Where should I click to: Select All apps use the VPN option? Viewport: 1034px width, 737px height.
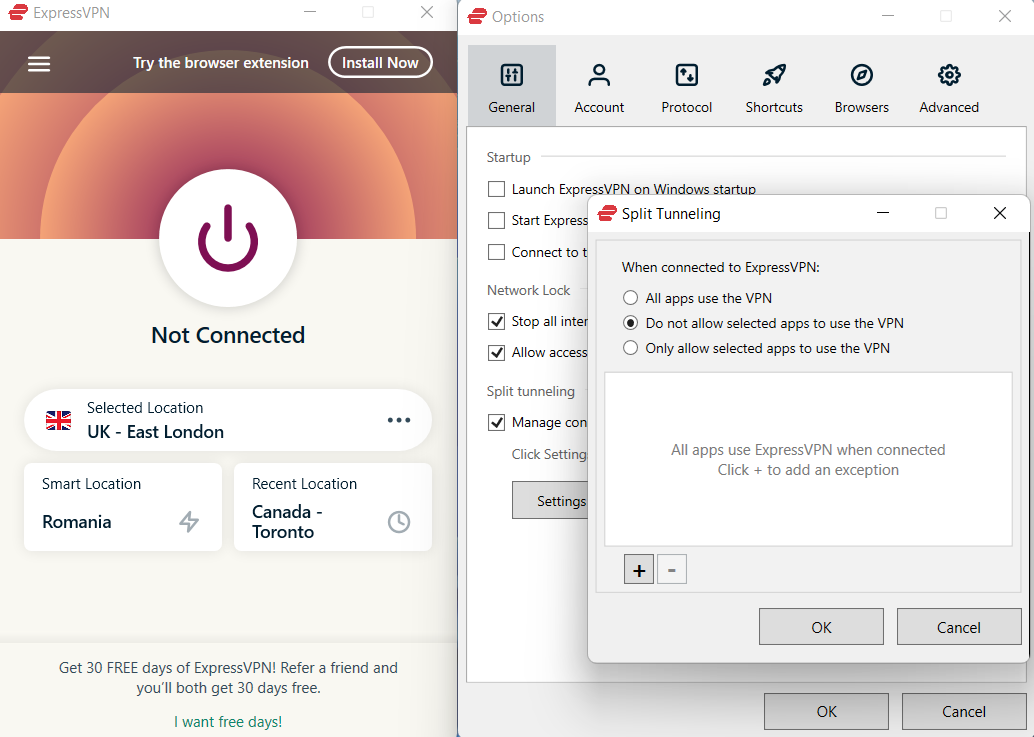(630, 298)
